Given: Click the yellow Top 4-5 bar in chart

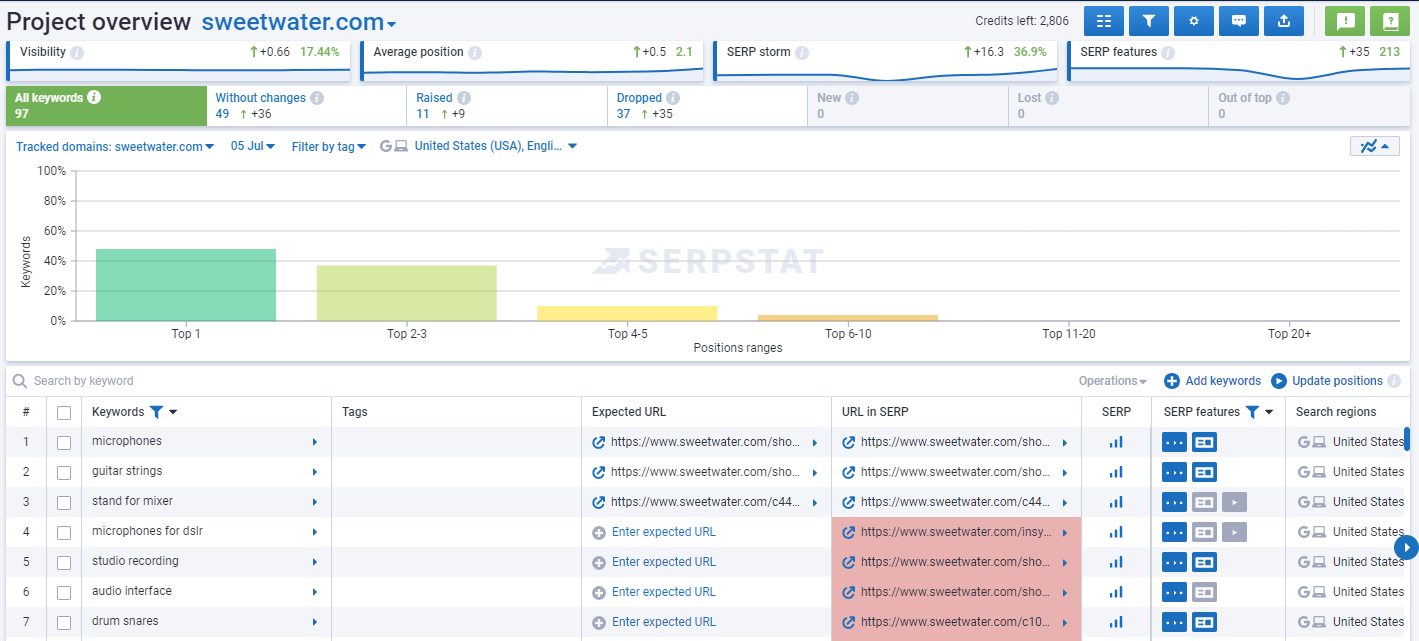Looking at the screenshot, I should click(x=628, y=314).
